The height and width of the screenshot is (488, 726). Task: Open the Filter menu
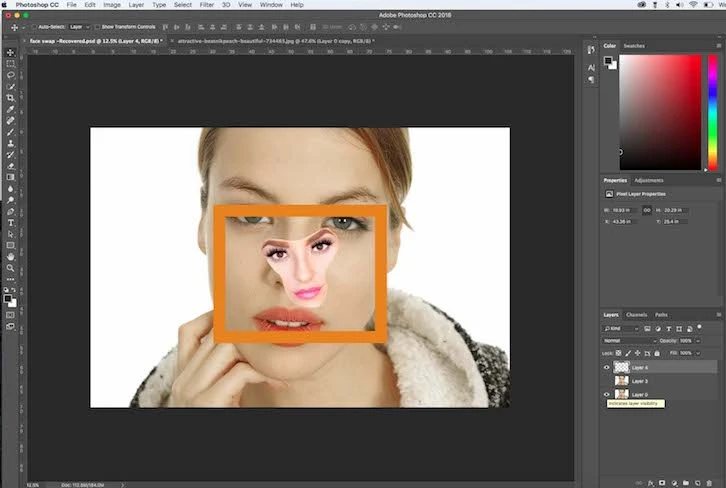[205, 5]
